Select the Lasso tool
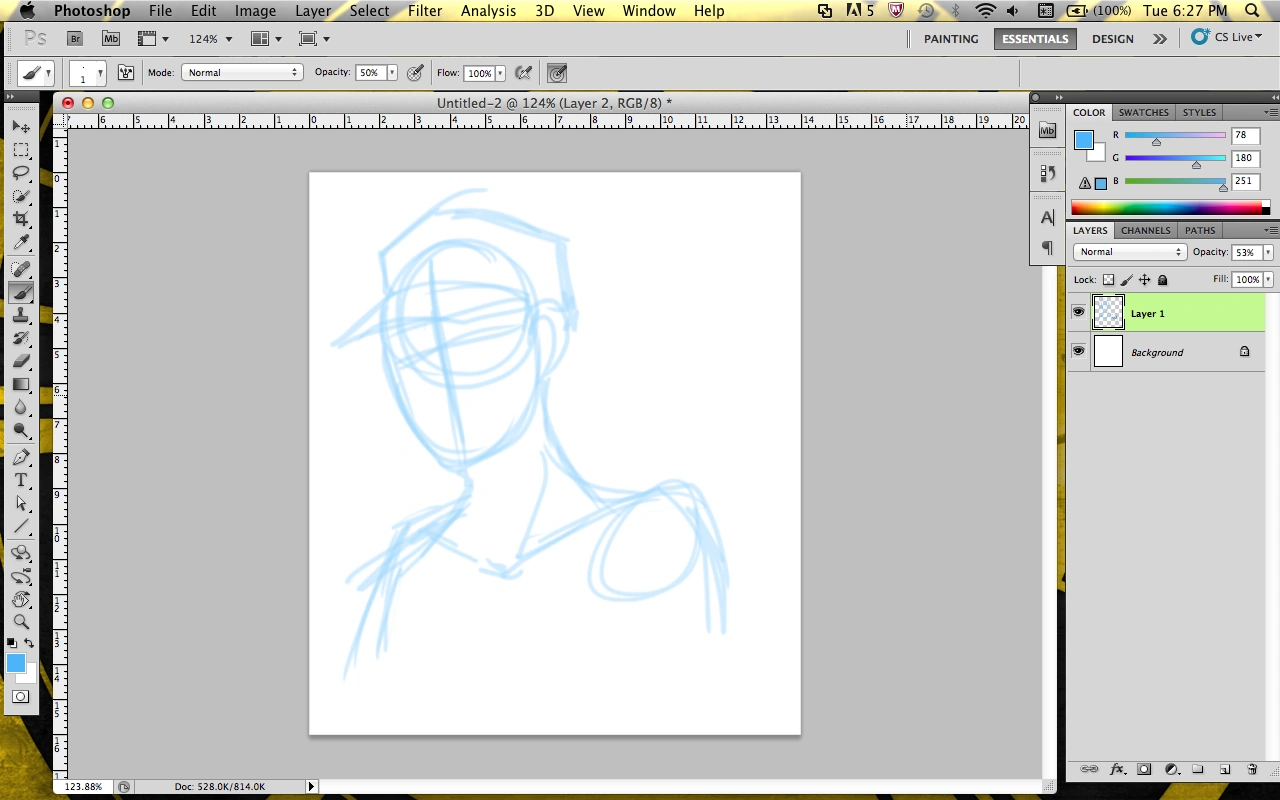 (x=21, y=173)
